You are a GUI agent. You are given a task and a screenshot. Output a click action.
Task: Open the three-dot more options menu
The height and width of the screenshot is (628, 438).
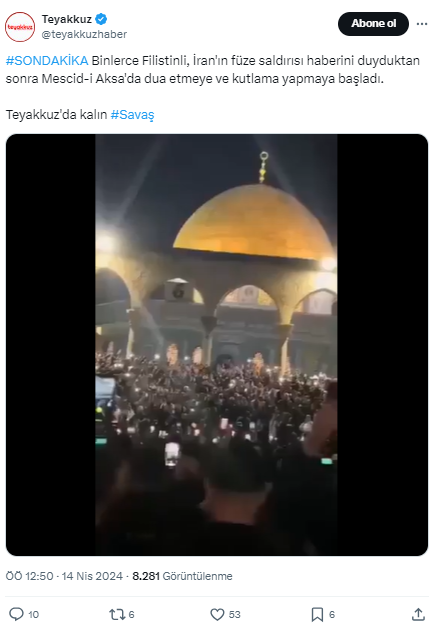coord(422,24)
